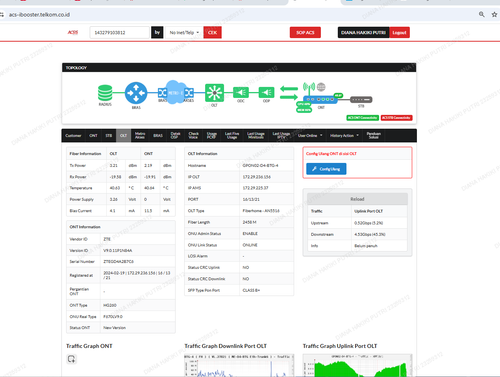Click the Status ONT New Version value
Image resolution: width=500 pixels, height=377 pixels.
[x=114, y=328]
